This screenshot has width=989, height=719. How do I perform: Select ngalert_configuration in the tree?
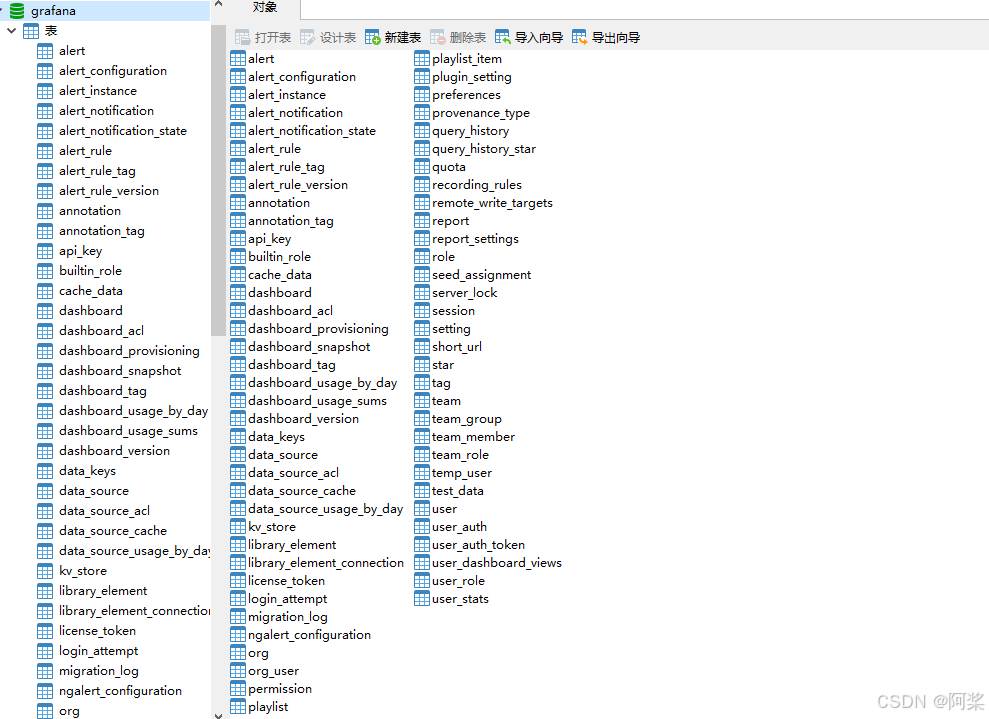pyautogui.click(x=120, y=691)
